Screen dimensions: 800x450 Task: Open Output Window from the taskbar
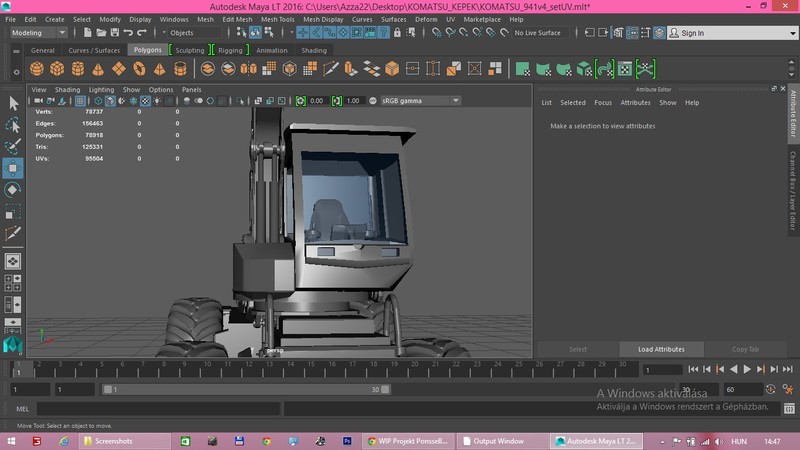pyautogui.click(x=502, y=441)
